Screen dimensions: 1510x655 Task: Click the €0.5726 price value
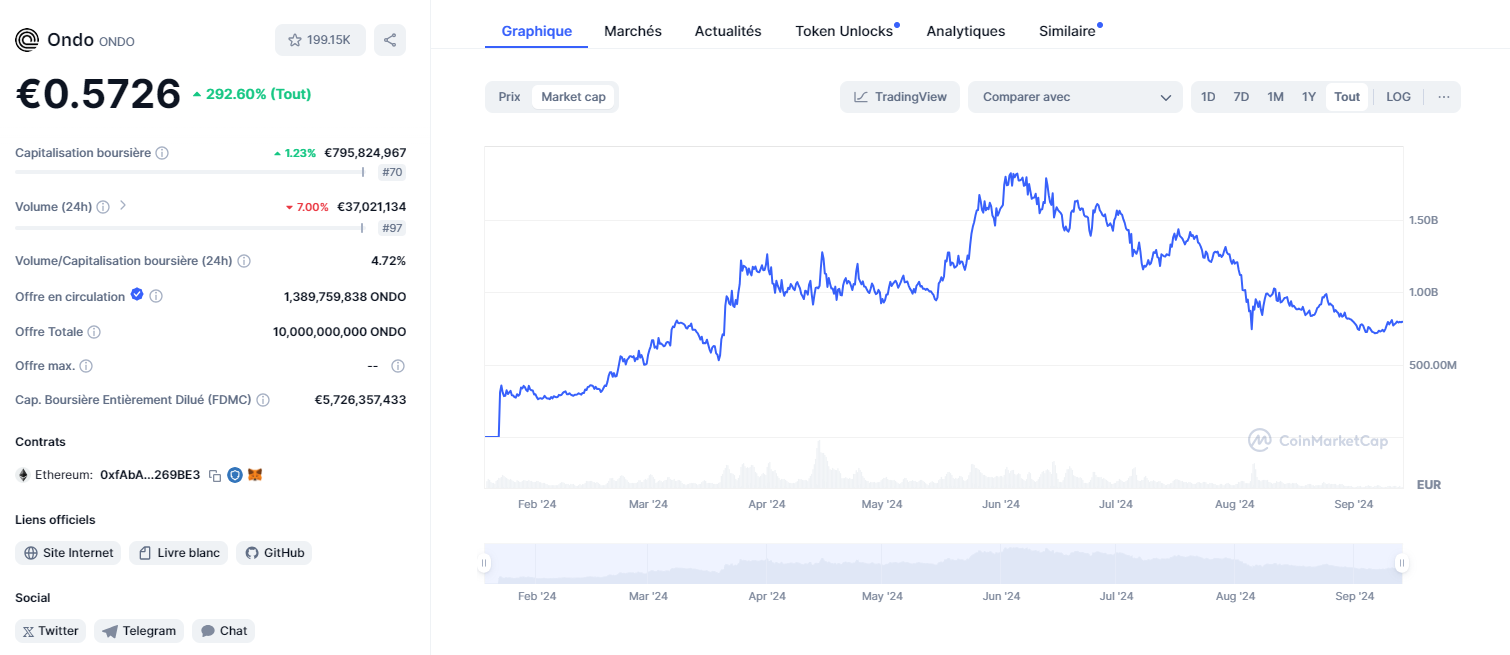pyautogui.click(x=98, y=94)
